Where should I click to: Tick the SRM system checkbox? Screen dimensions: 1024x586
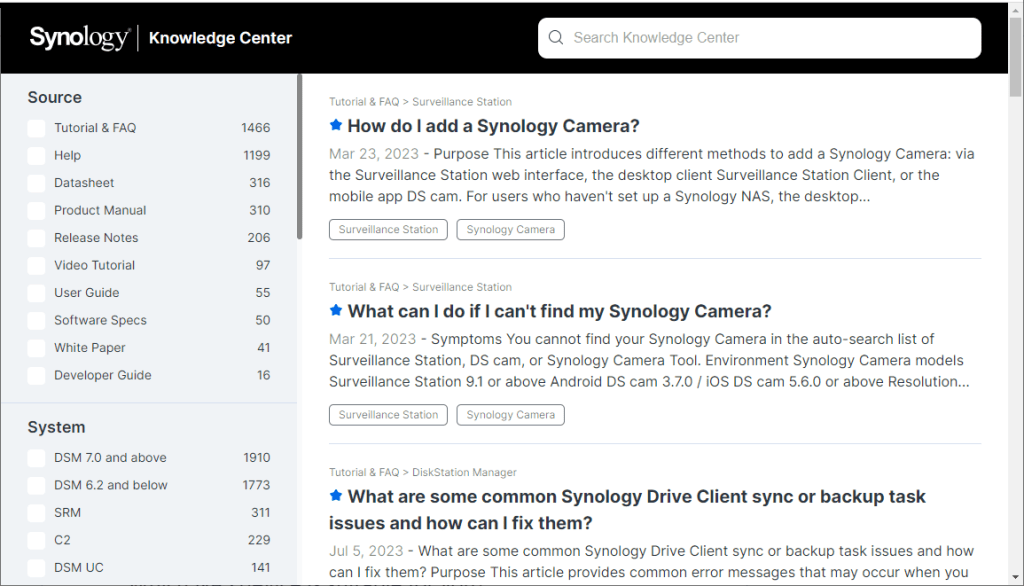pos(37,513)
